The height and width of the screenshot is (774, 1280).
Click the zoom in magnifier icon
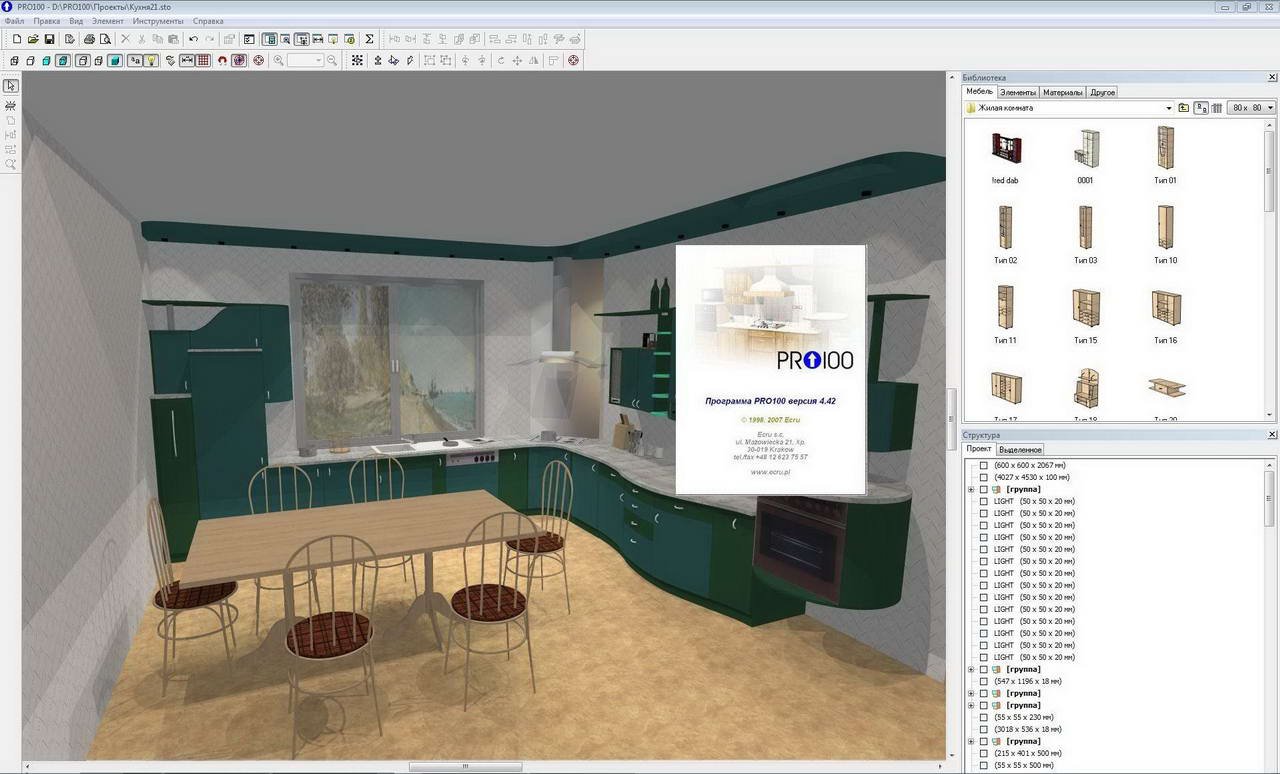coord(278,60)
